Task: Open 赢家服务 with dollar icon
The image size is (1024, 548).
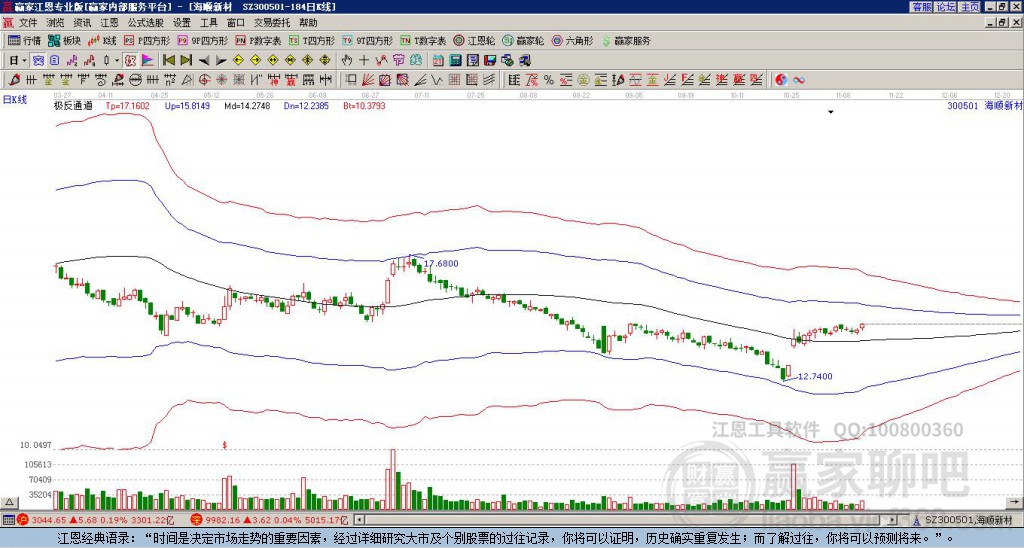Action: 626,40
